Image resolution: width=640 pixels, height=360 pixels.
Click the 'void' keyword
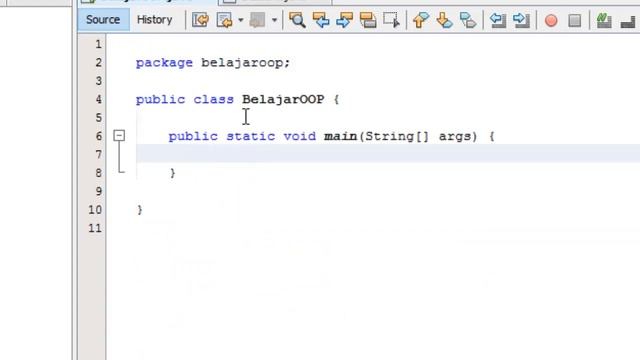[300, 136]
